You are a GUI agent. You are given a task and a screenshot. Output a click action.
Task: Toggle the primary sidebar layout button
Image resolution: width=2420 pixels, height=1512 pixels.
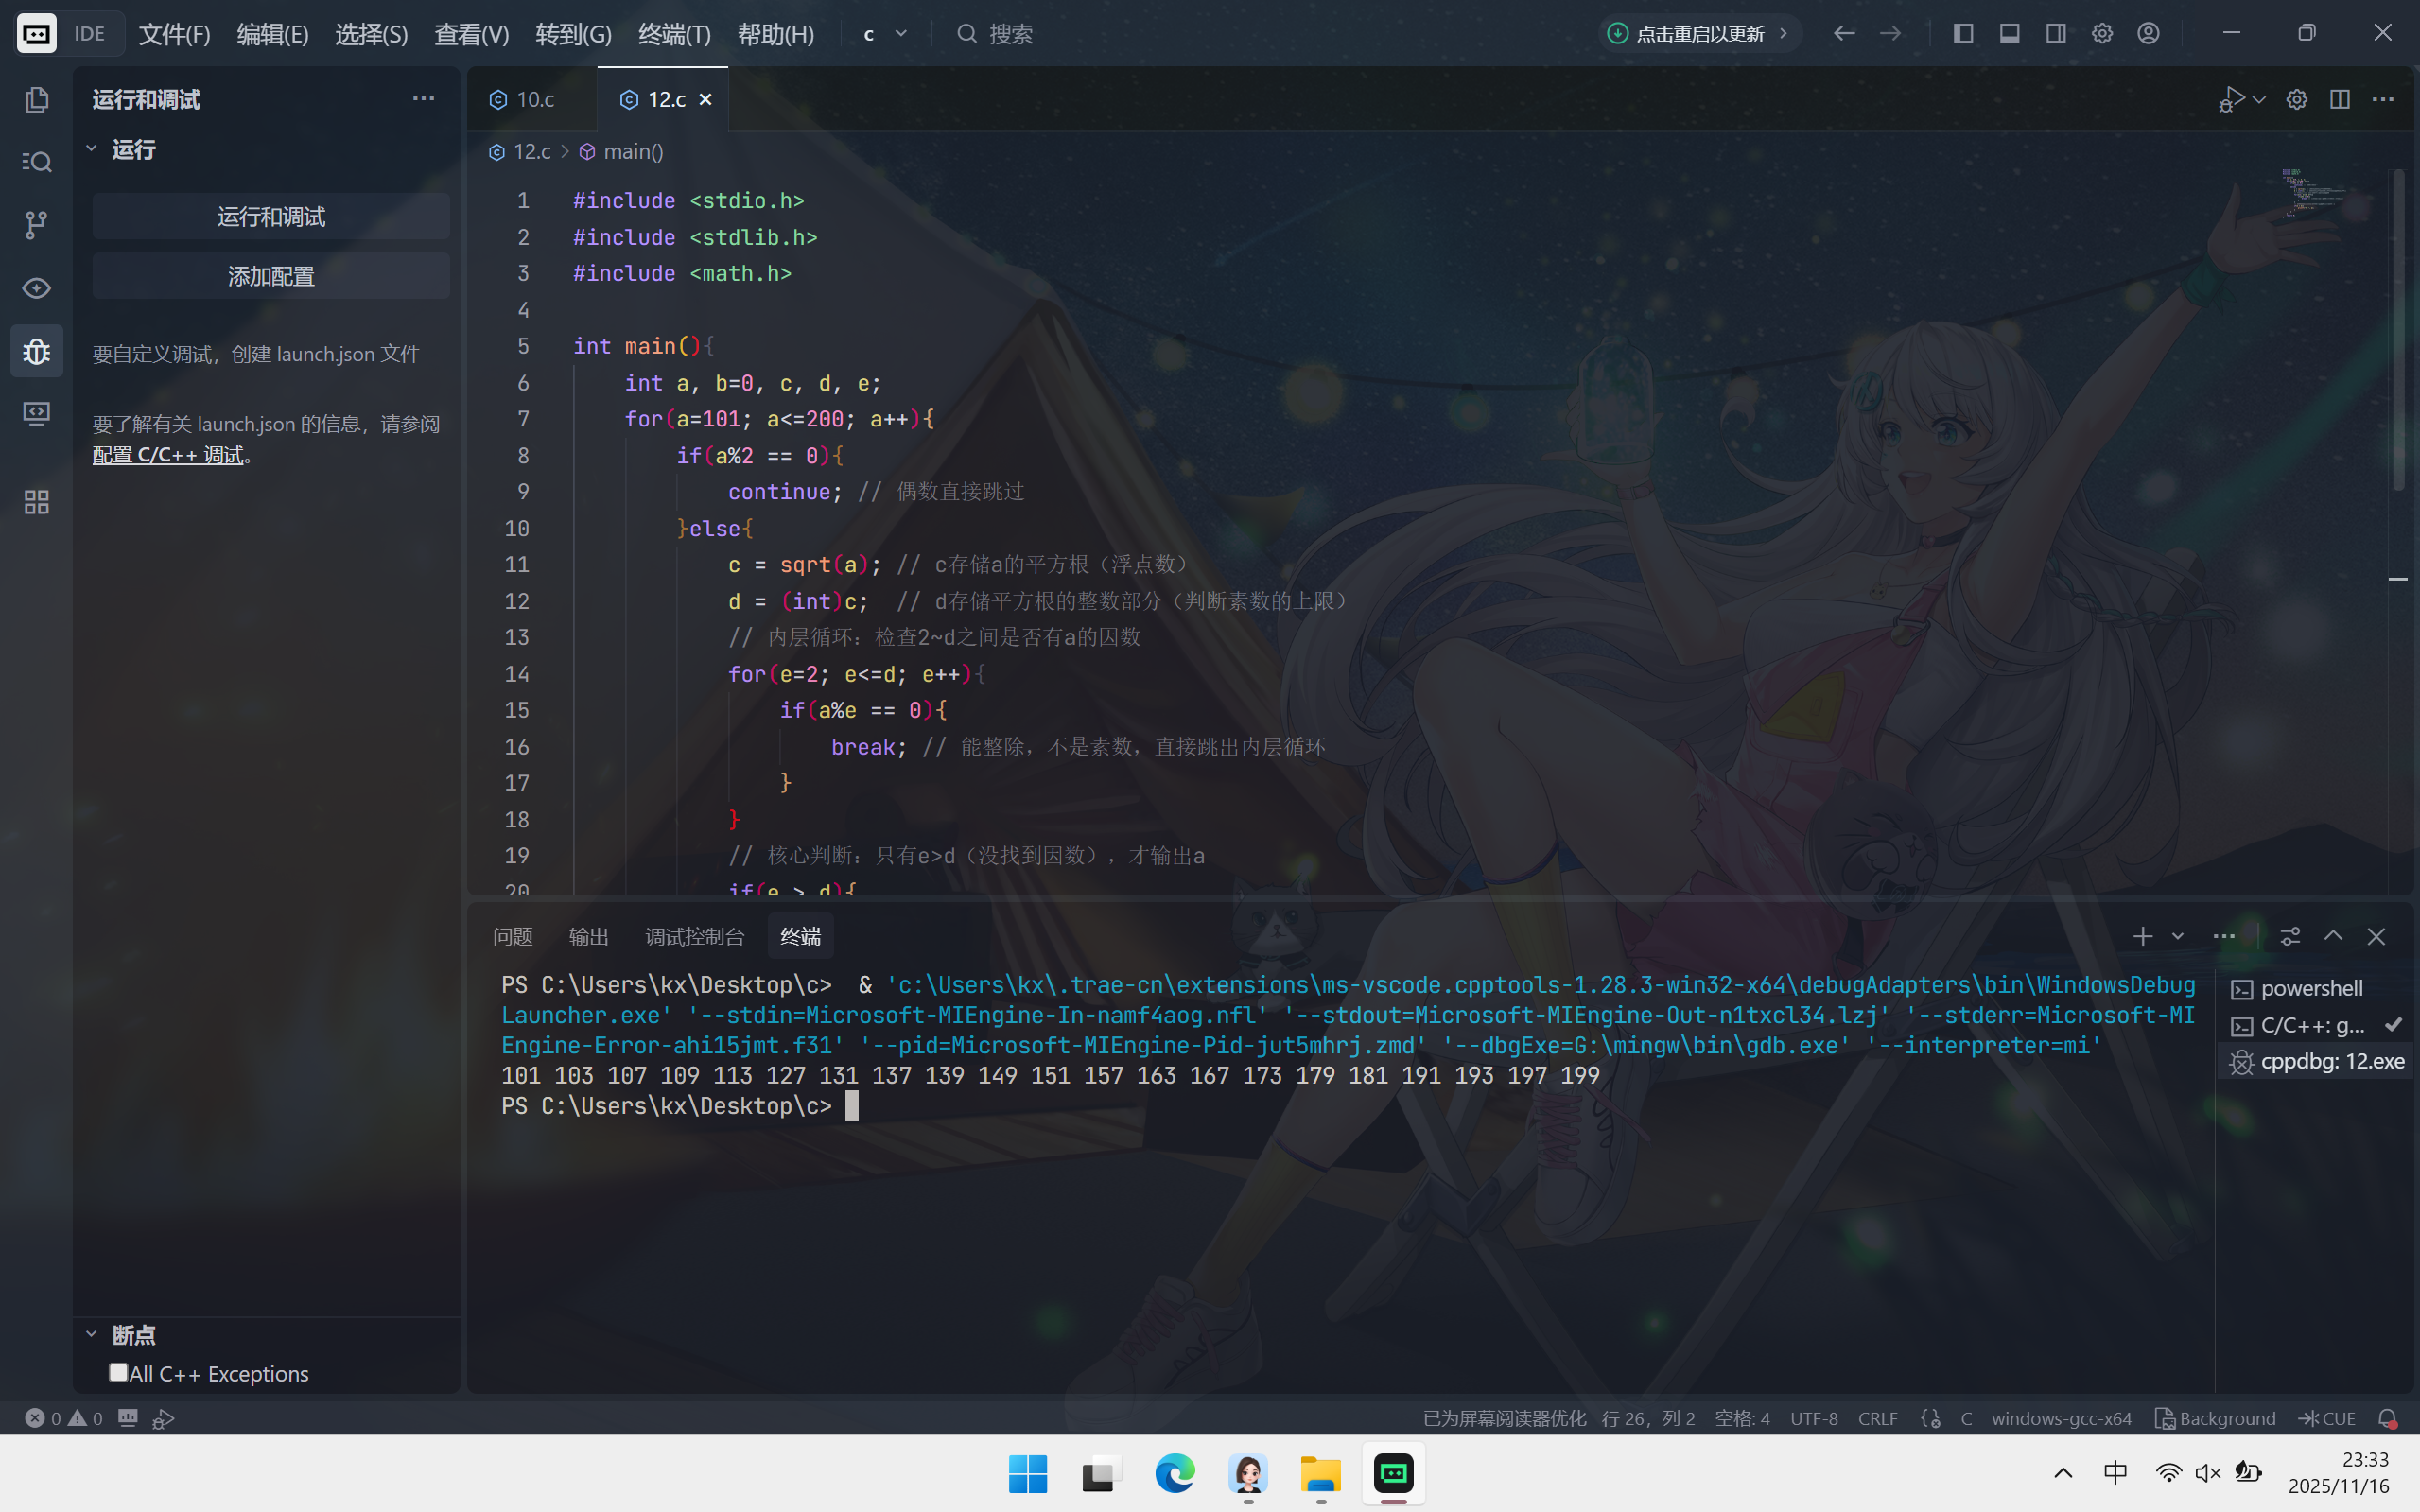point(1963,33)
